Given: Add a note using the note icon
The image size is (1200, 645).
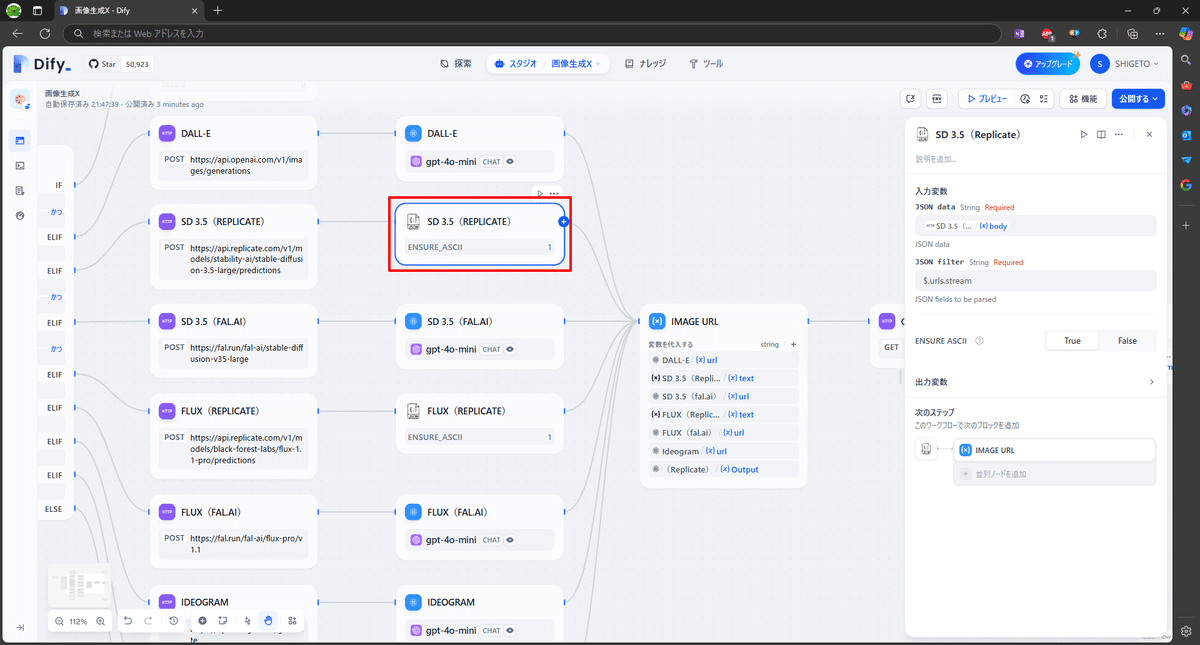Looking at the screenshot, I should [x=222, y=621].
